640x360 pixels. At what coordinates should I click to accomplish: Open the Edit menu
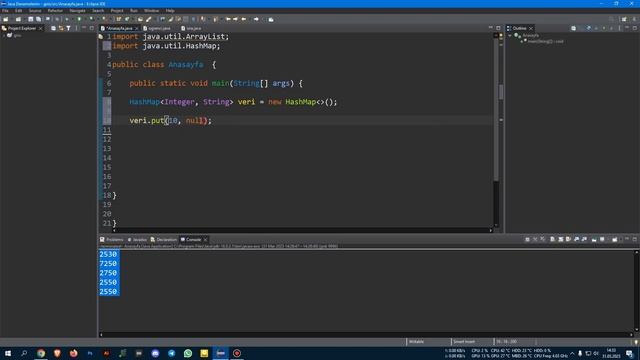pyautogui.click(x=19, y=11)
